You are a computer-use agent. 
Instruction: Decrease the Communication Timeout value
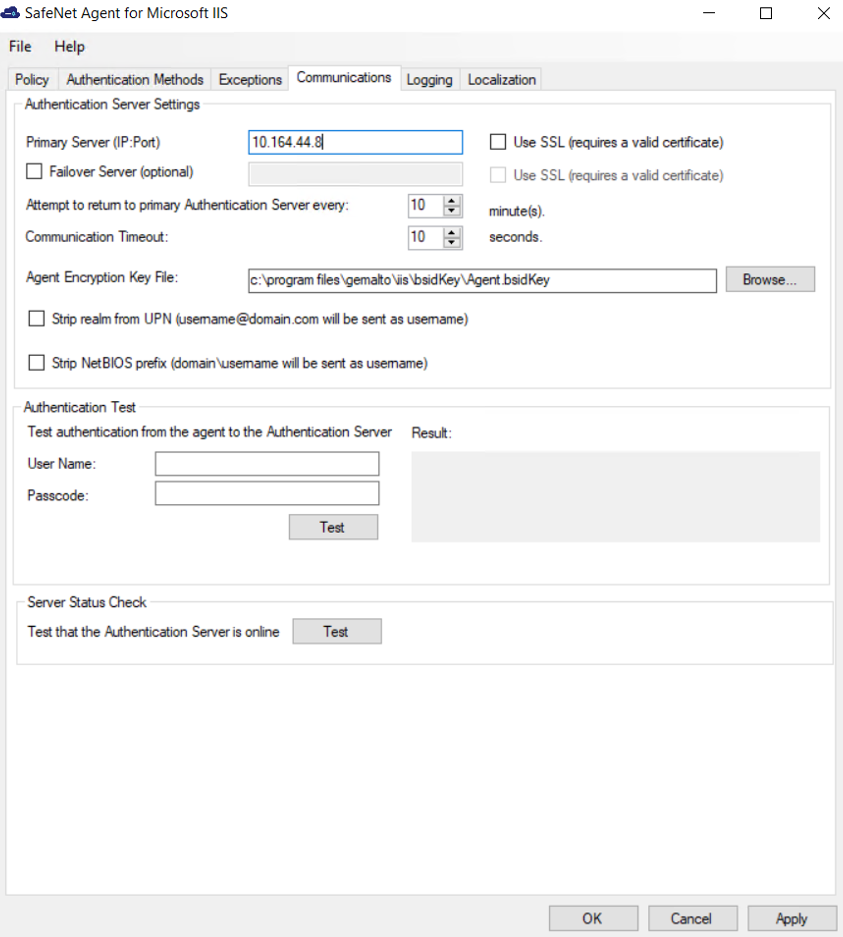tap(452, 243)
